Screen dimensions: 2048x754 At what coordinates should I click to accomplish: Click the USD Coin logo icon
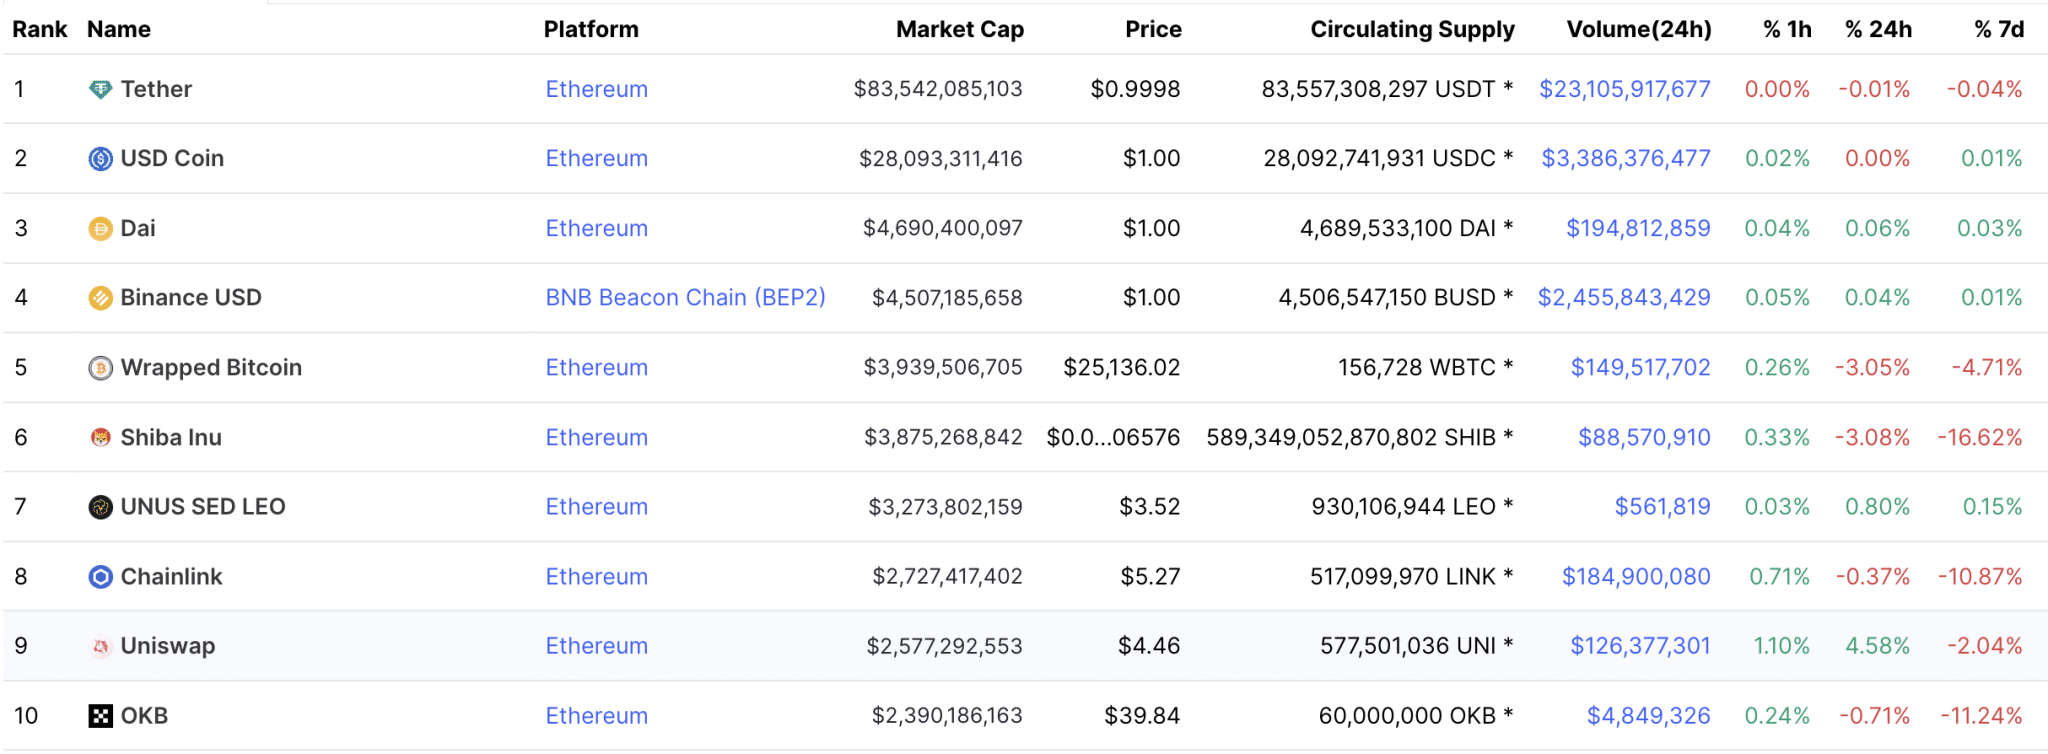tap(100, 159)
